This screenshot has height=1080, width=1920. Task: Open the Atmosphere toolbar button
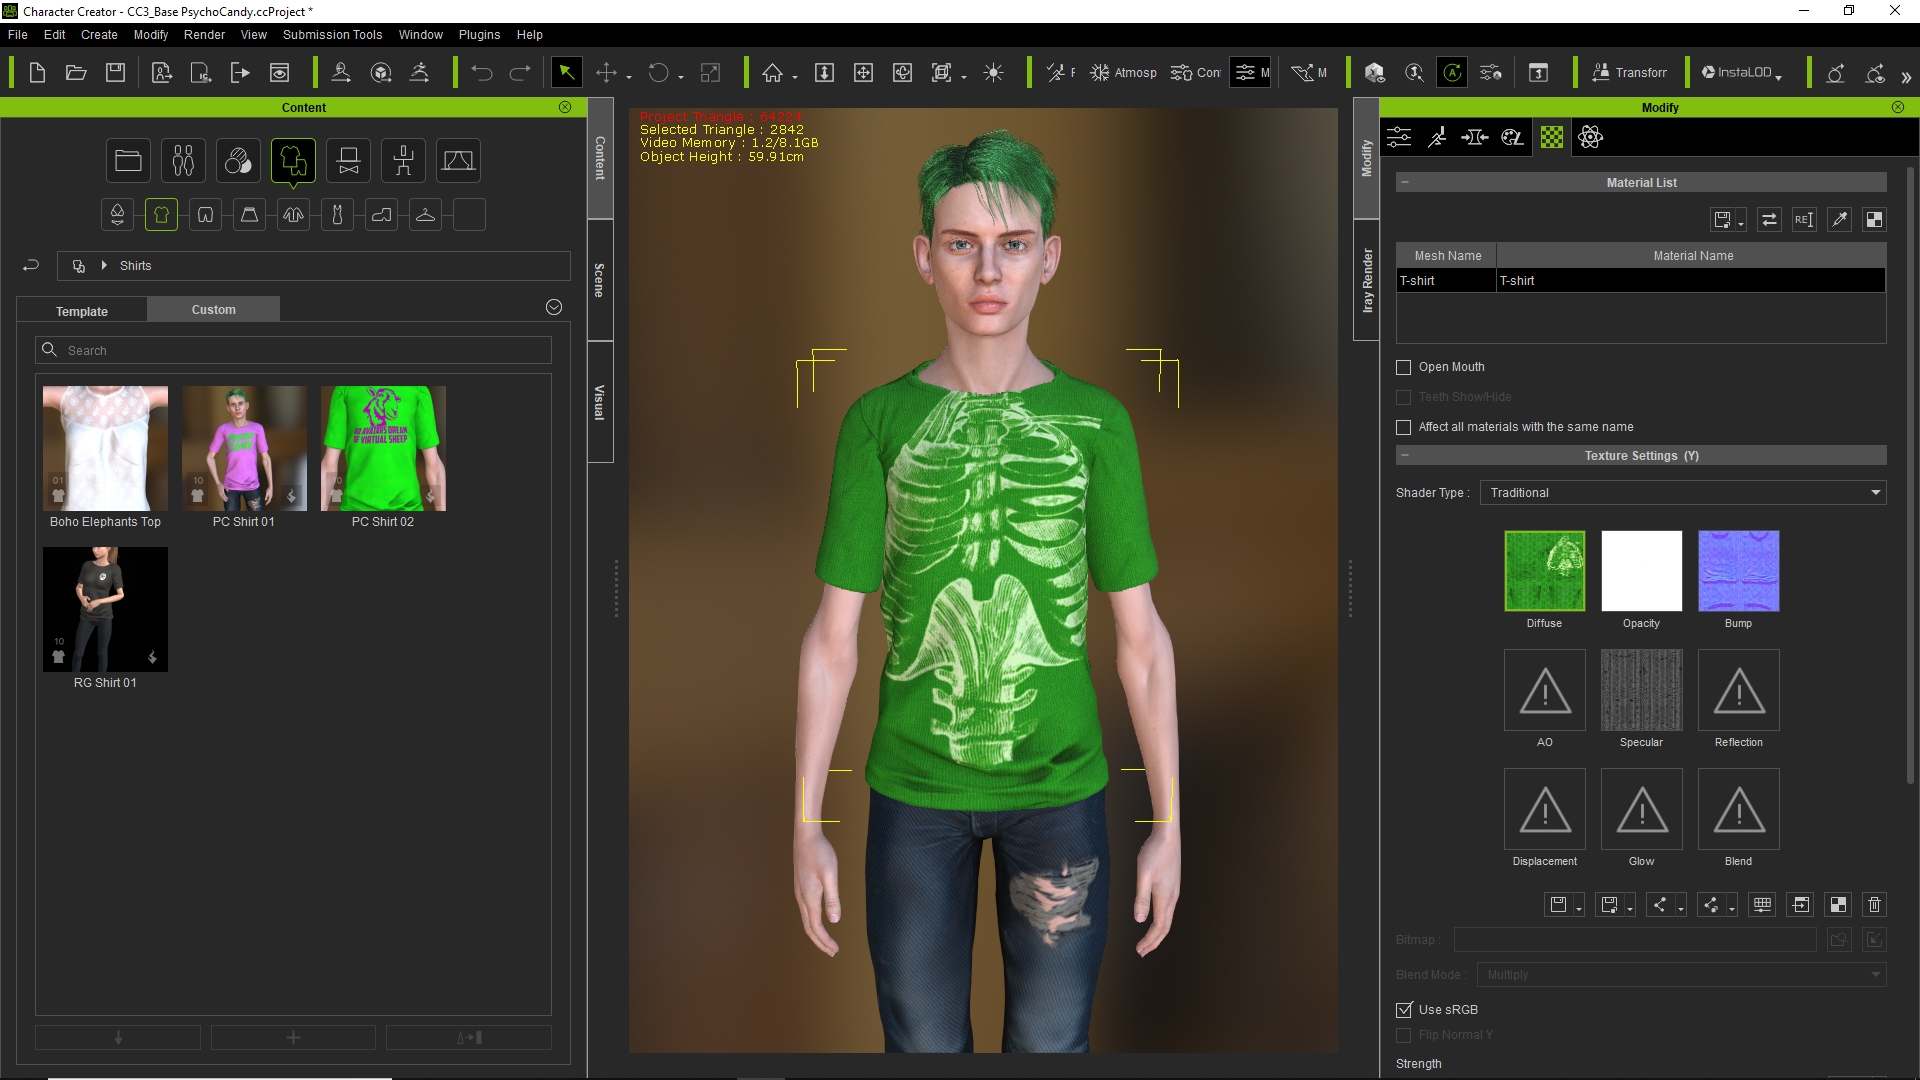[1123, 73]
